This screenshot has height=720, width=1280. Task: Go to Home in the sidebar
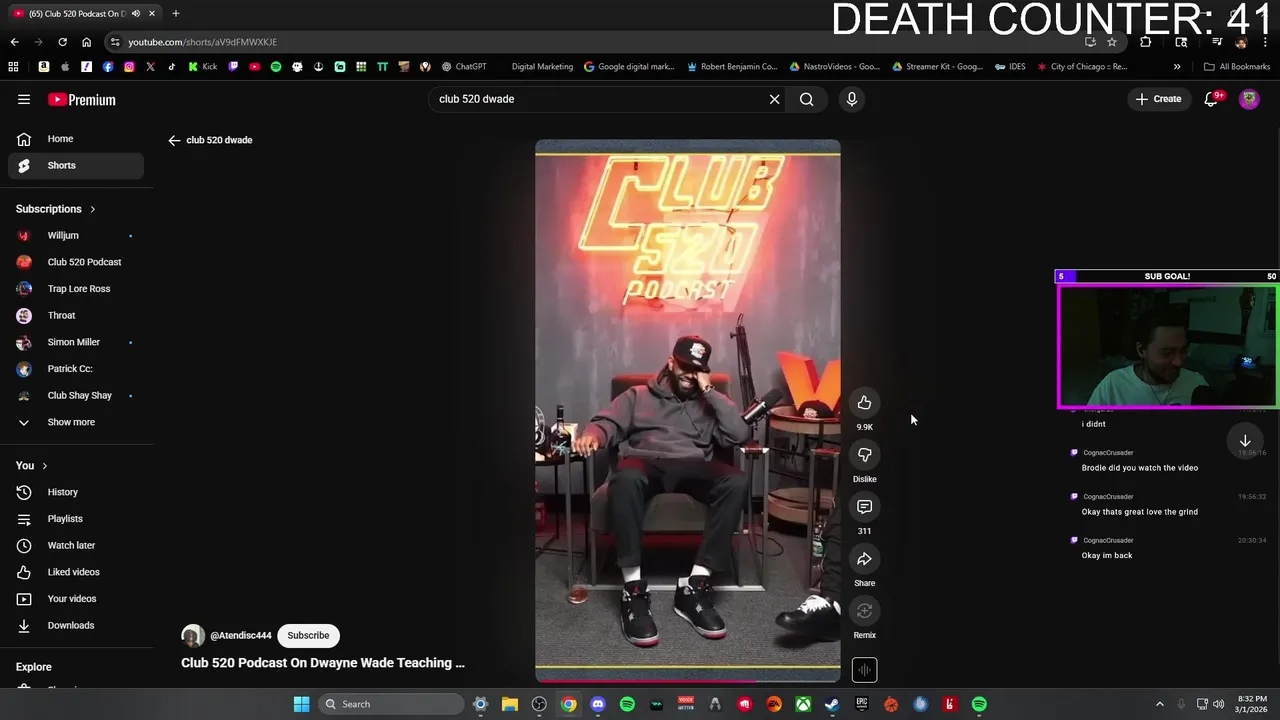pos(76,139)
